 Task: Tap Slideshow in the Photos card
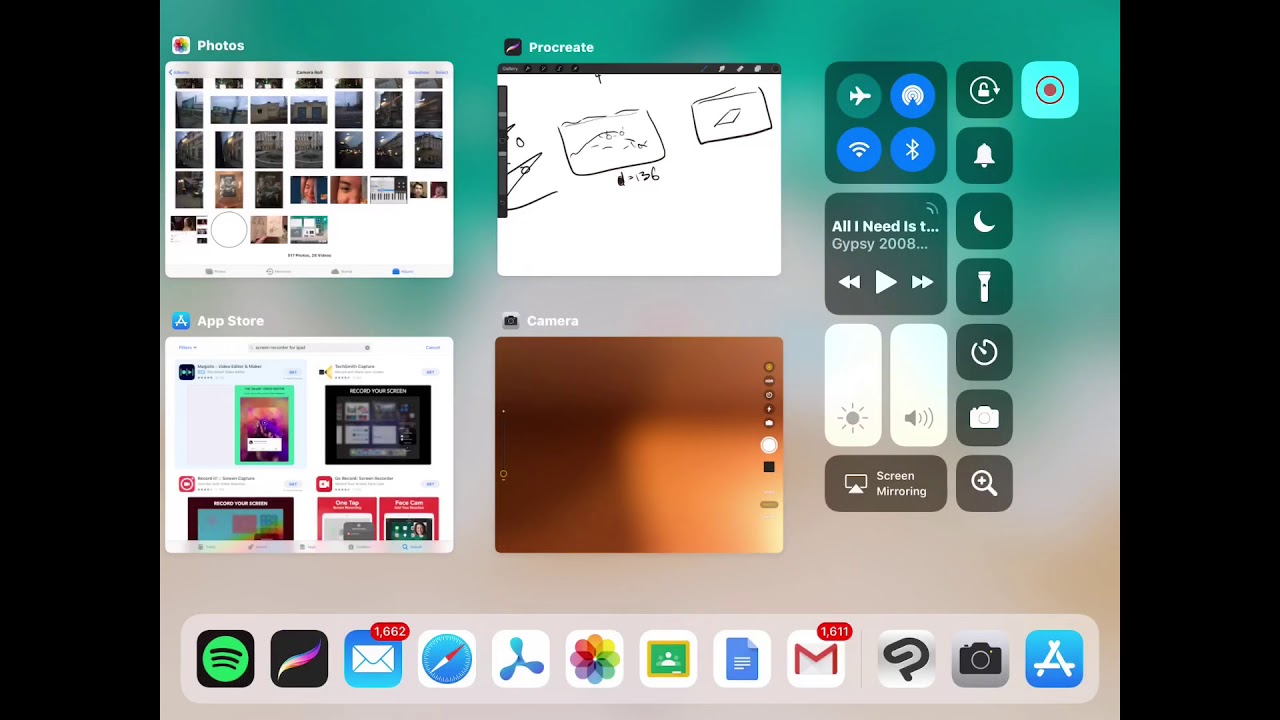[x=418, y=73]
